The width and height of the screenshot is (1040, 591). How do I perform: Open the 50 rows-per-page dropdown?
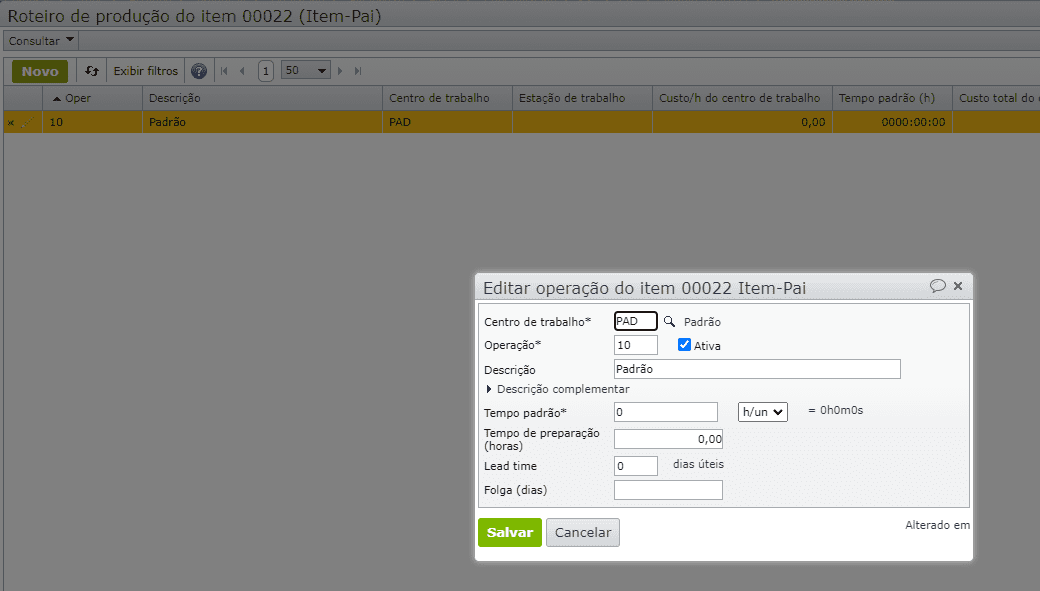(x=306, y=70)
